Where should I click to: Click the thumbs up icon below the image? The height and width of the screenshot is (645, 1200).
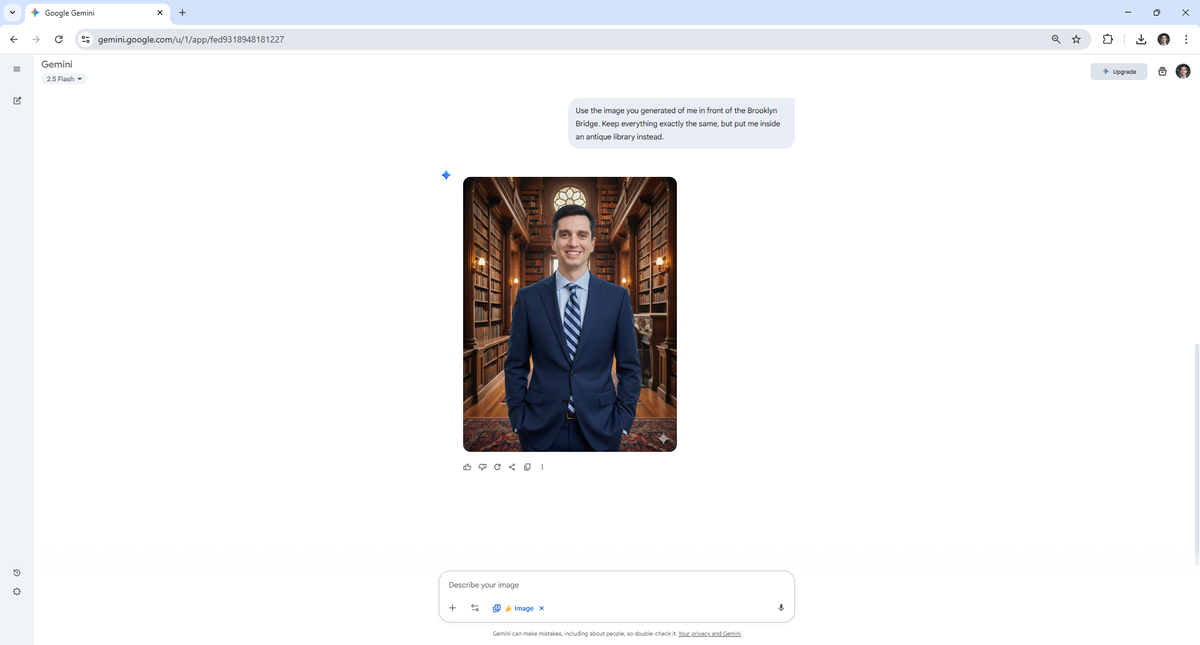point(467,467)
